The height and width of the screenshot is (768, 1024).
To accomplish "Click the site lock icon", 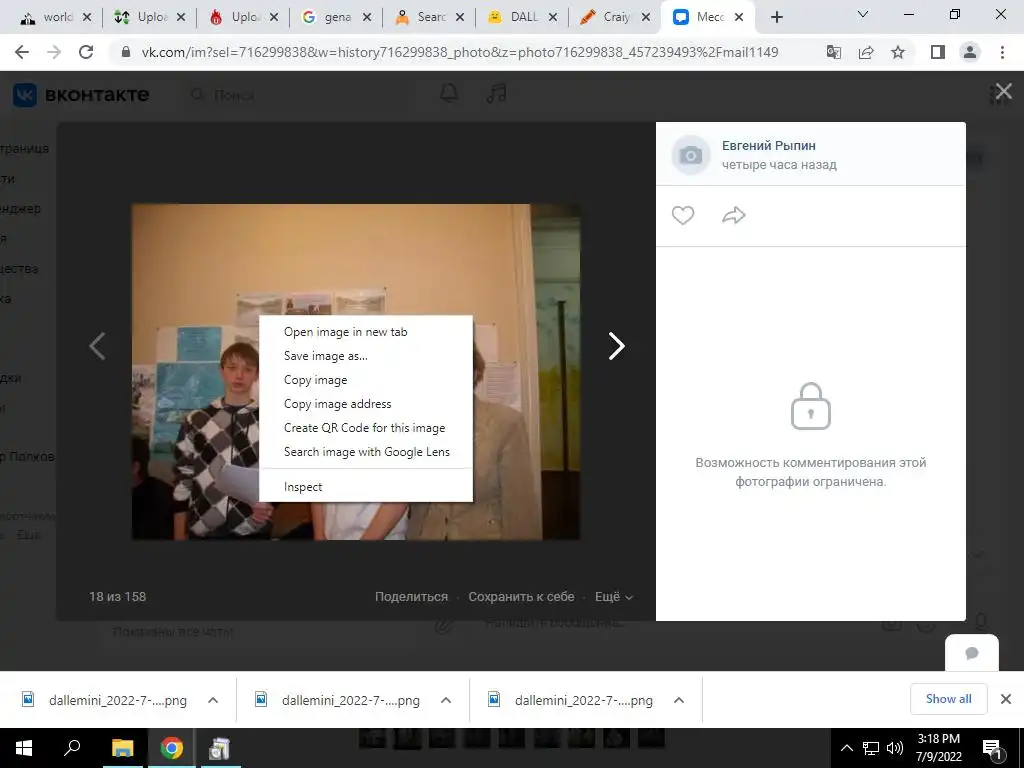I will point(126,52).
